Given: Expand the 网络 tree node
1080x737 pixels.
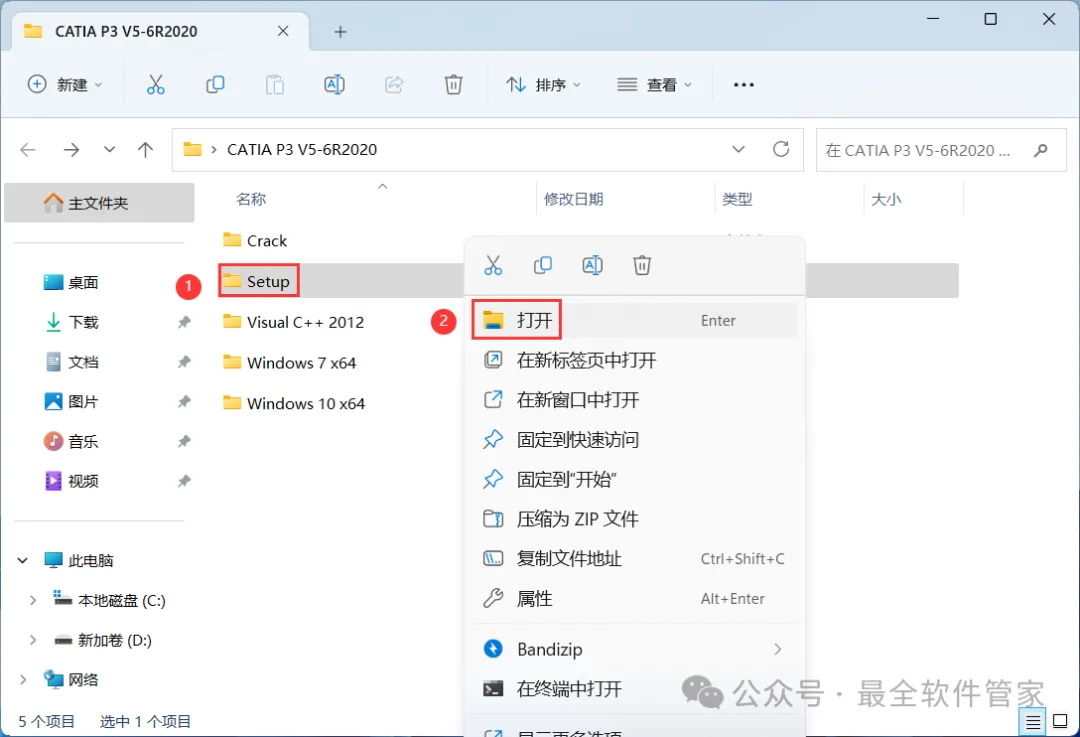Looking at the screenshot, I should coord(23,680).
